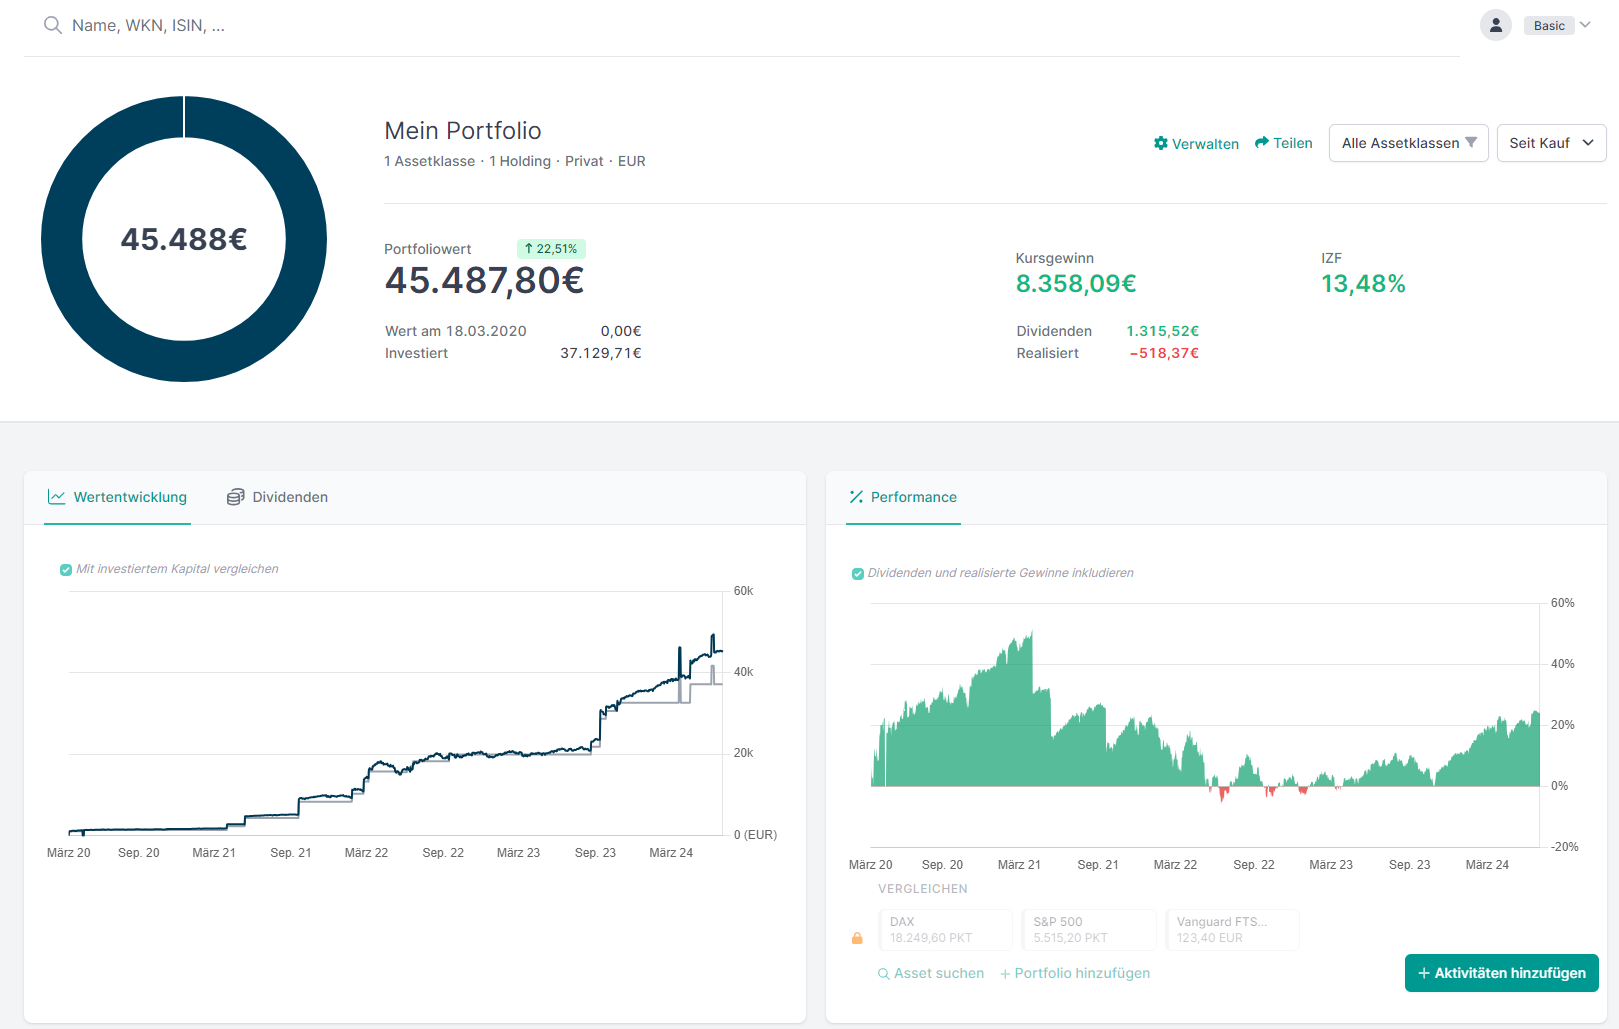Click the 22,51% gain badge
The width and height of the screenshot is (1619, 1029).
click(551, 249)
